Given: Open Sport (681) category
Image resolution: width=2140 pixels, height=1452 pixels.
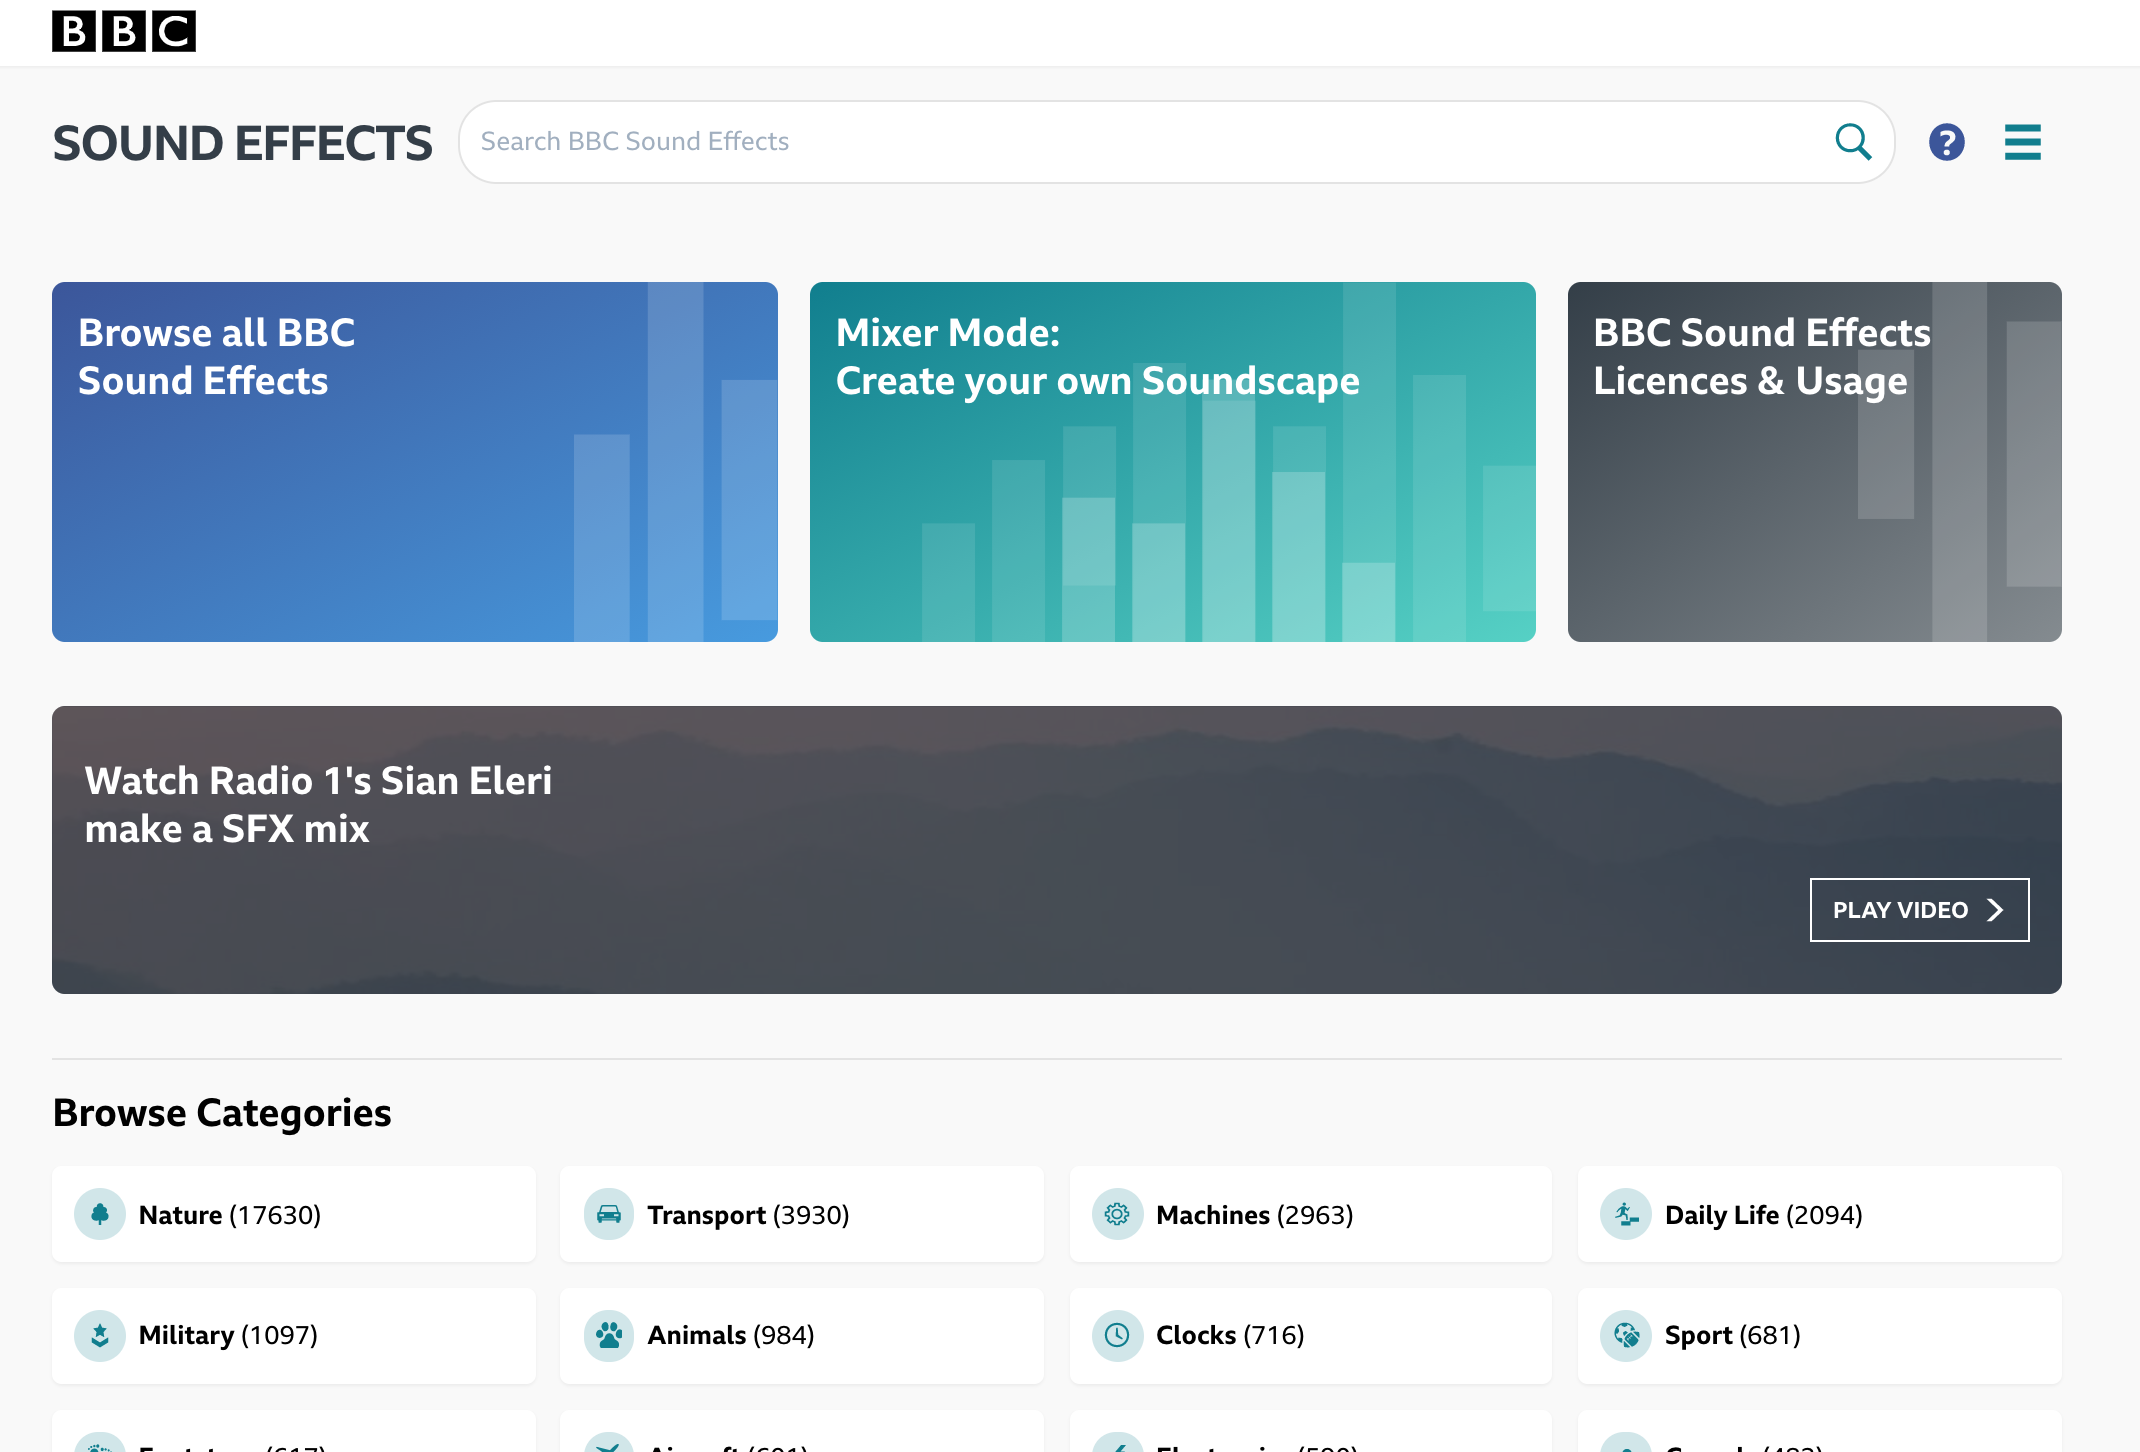Looking at the screenshot, I should pyautogui.click(x=1820, y=1336).
